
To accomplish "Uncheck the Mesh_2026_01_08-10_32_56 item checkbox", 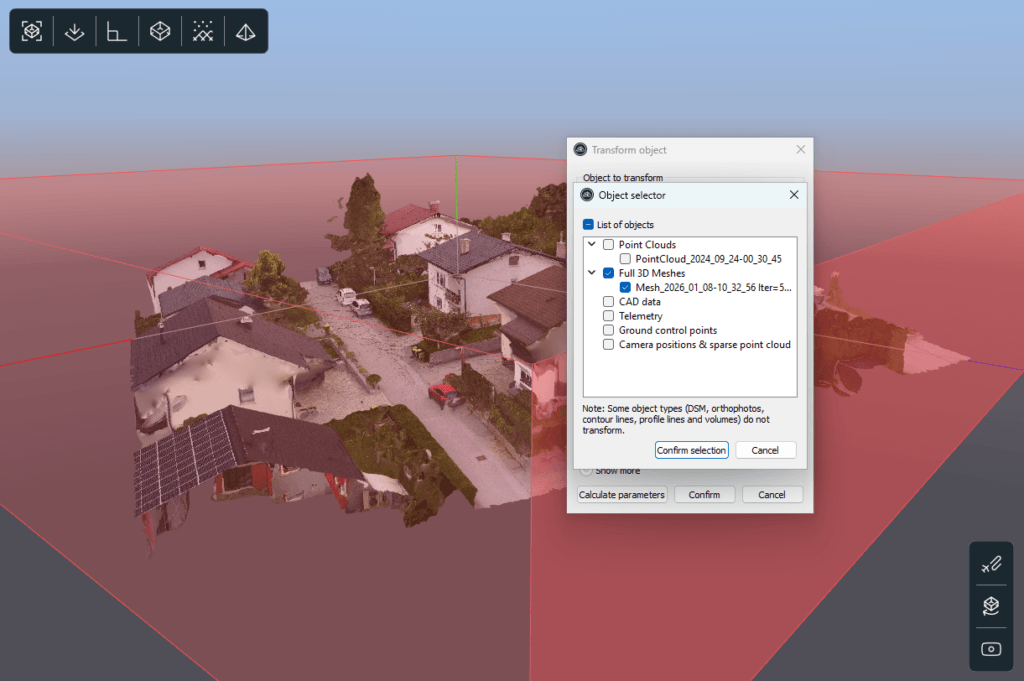I will click(x=625, y=287).
